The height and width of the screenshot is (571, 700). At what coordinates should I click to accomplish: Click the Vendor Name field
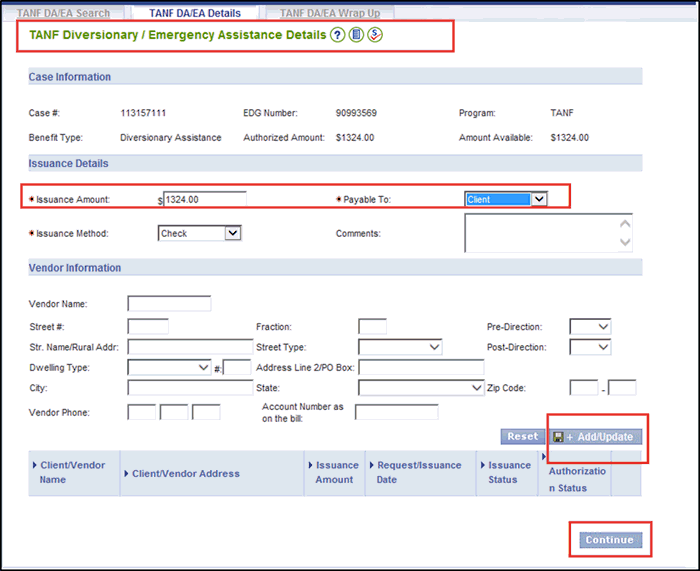coord(169,304)
